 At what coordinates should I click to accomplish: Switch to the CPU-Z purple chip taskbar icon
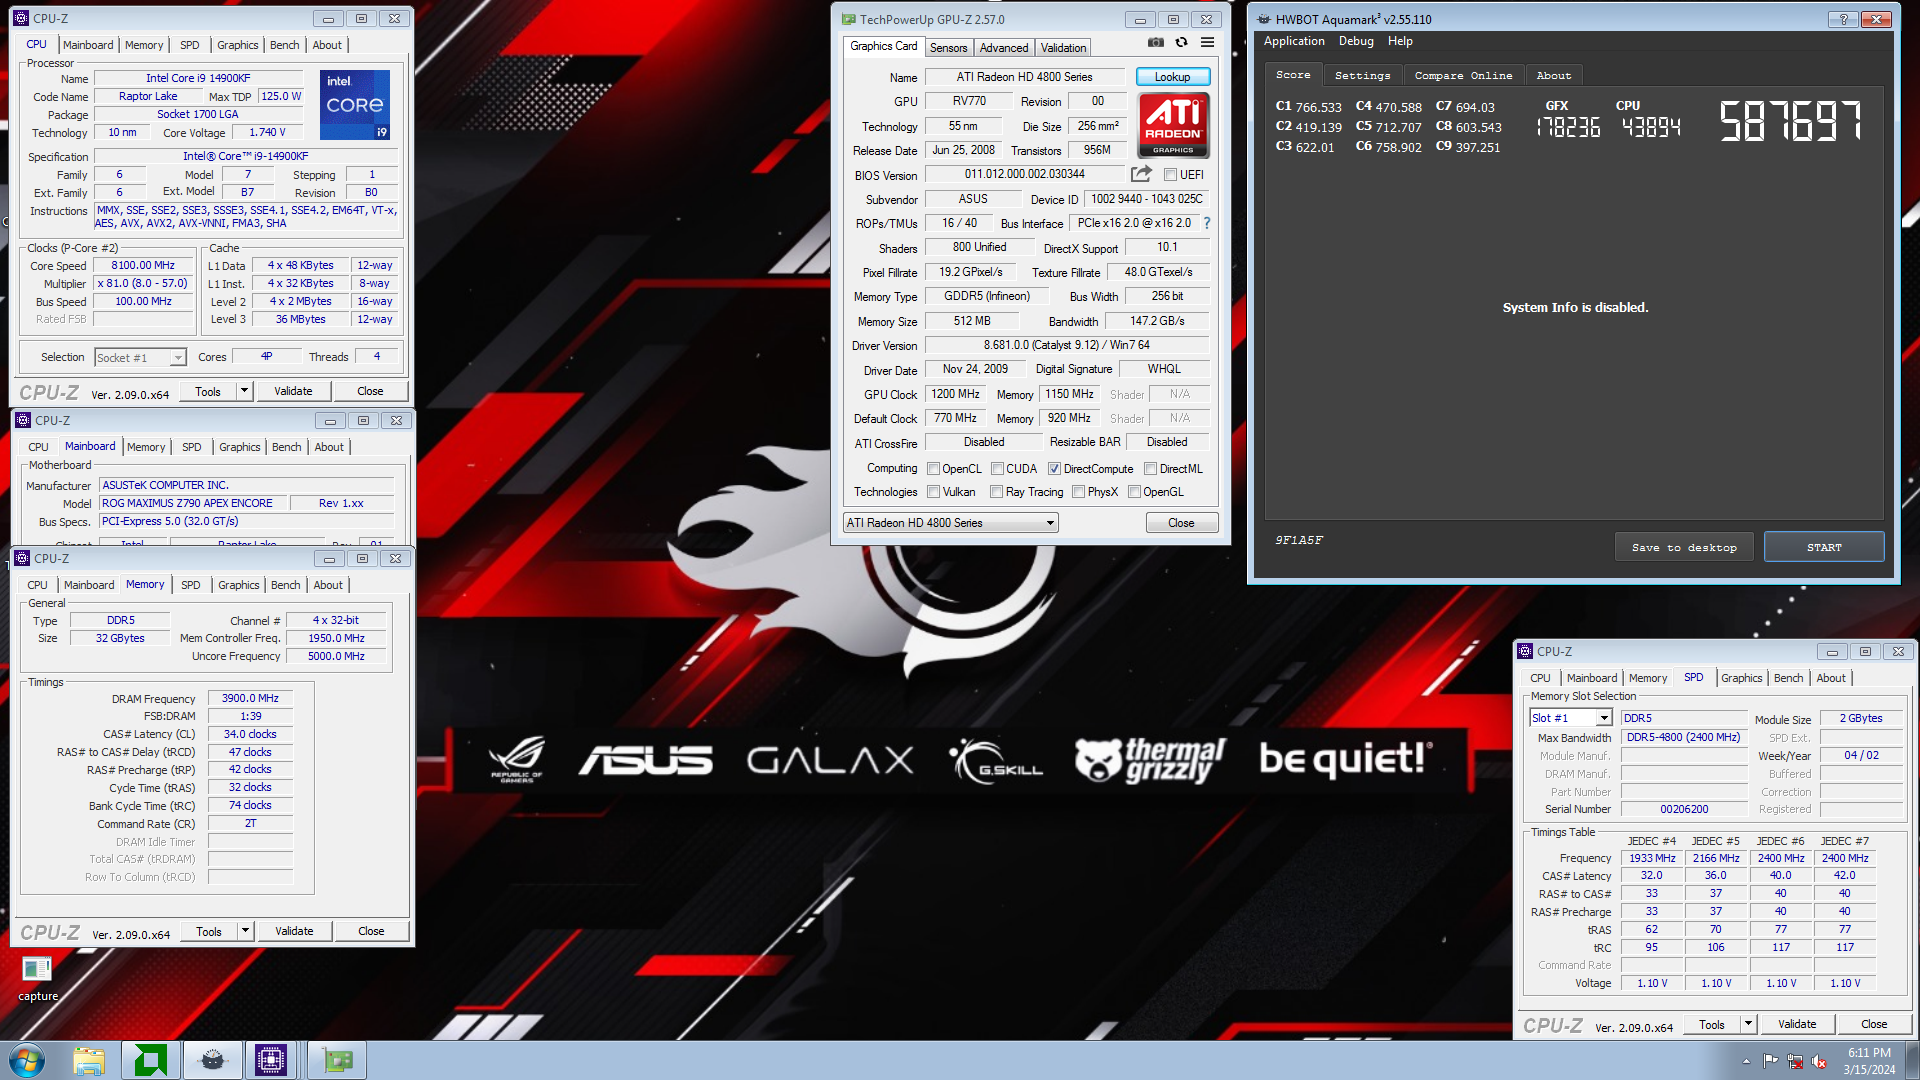point(271,1060)
